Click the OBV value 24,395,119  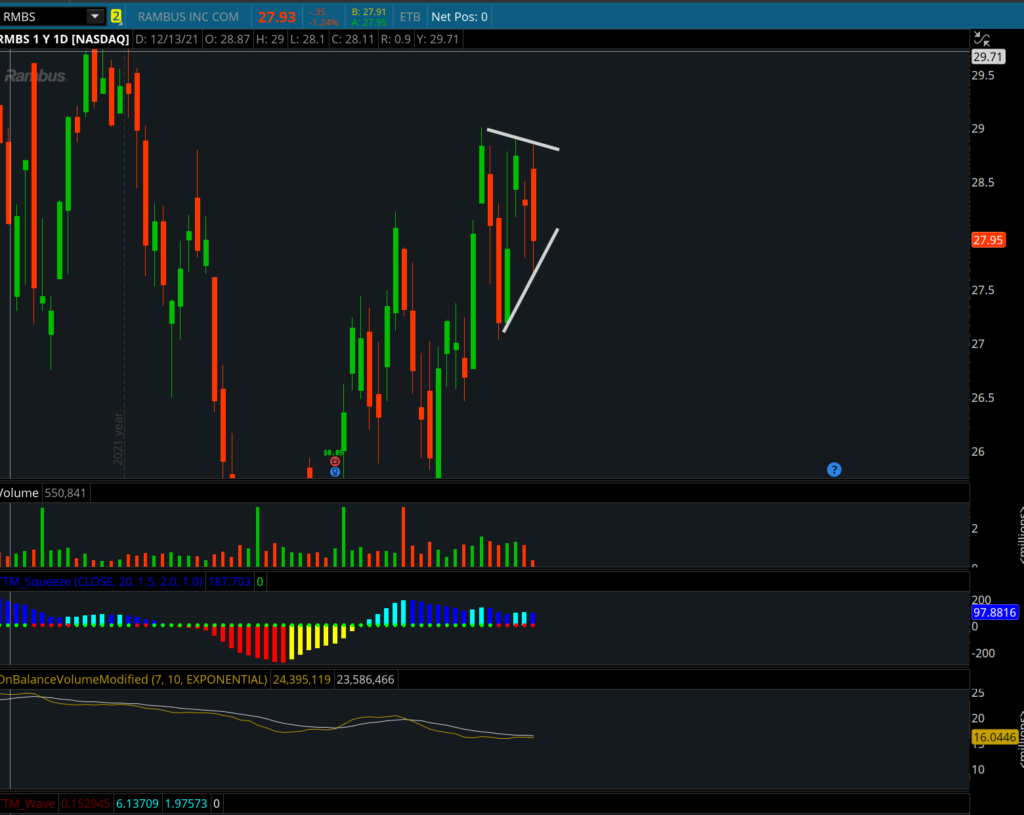tap(302, 680)
